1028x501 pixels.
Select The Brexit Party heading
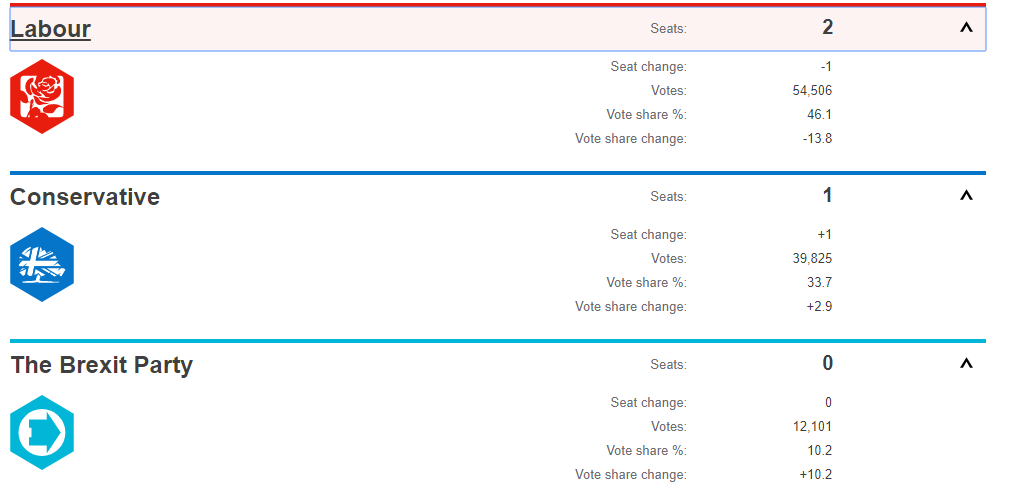pyautogui.click(x=102, y=365)
